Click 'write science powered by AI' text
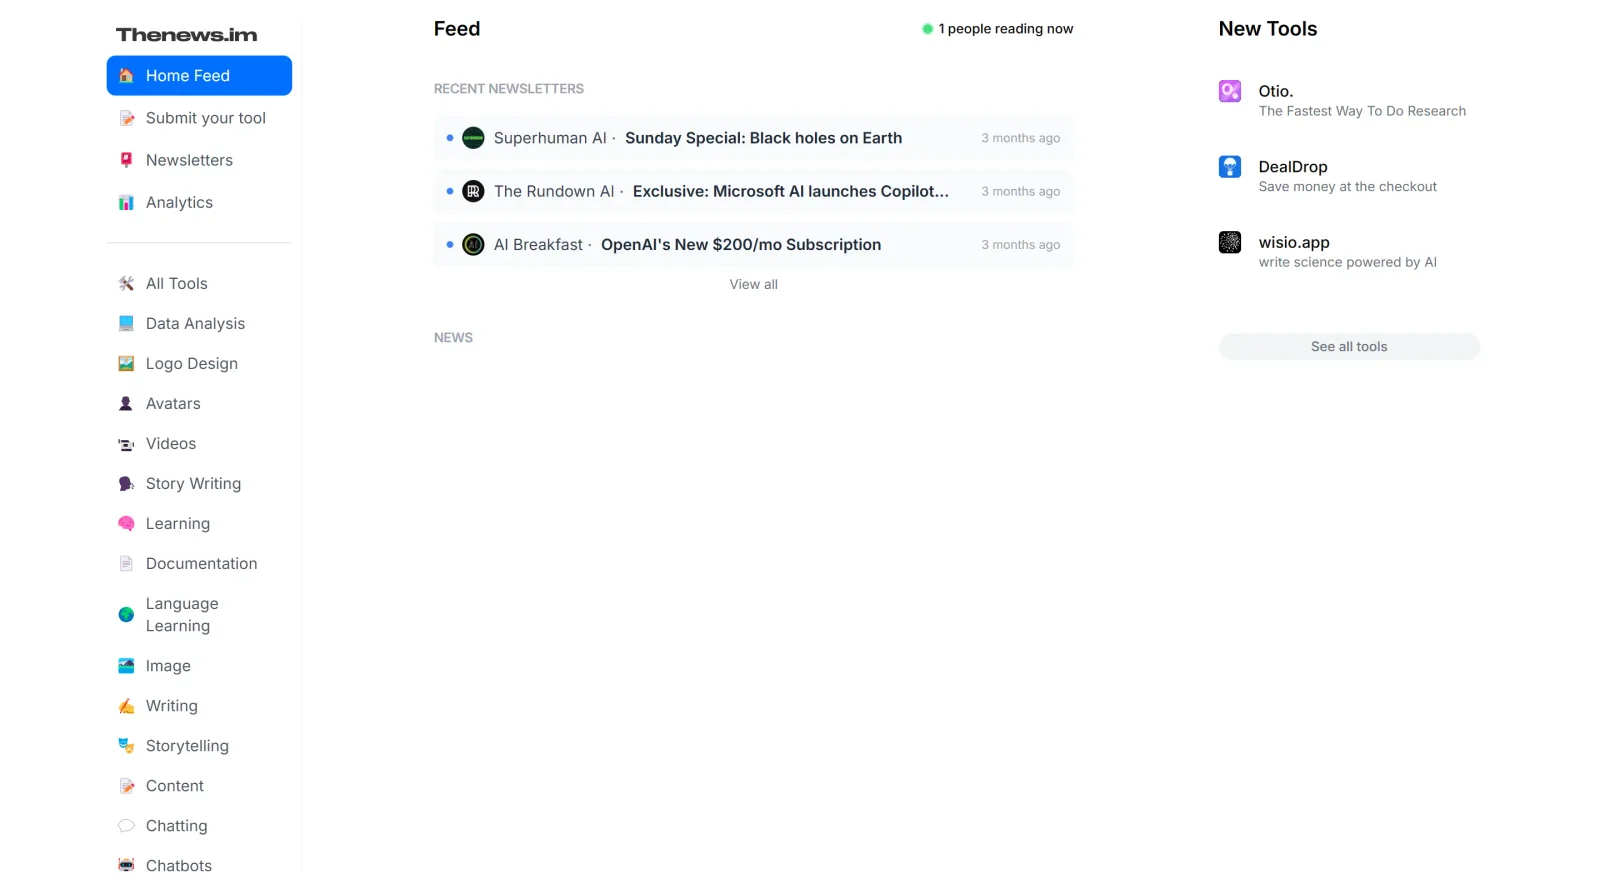Image resolution: width=1600 pixels, height=889 pixels. [1347, 262]
